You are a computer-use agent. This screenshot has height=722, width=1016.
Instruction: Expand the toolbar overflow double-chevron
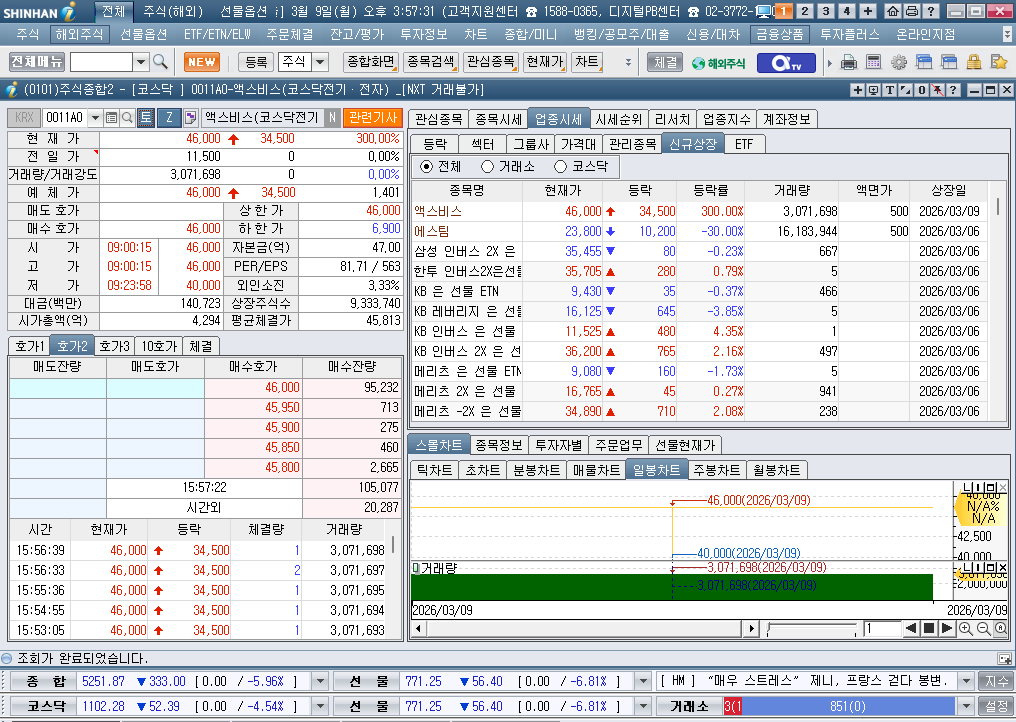628,63
